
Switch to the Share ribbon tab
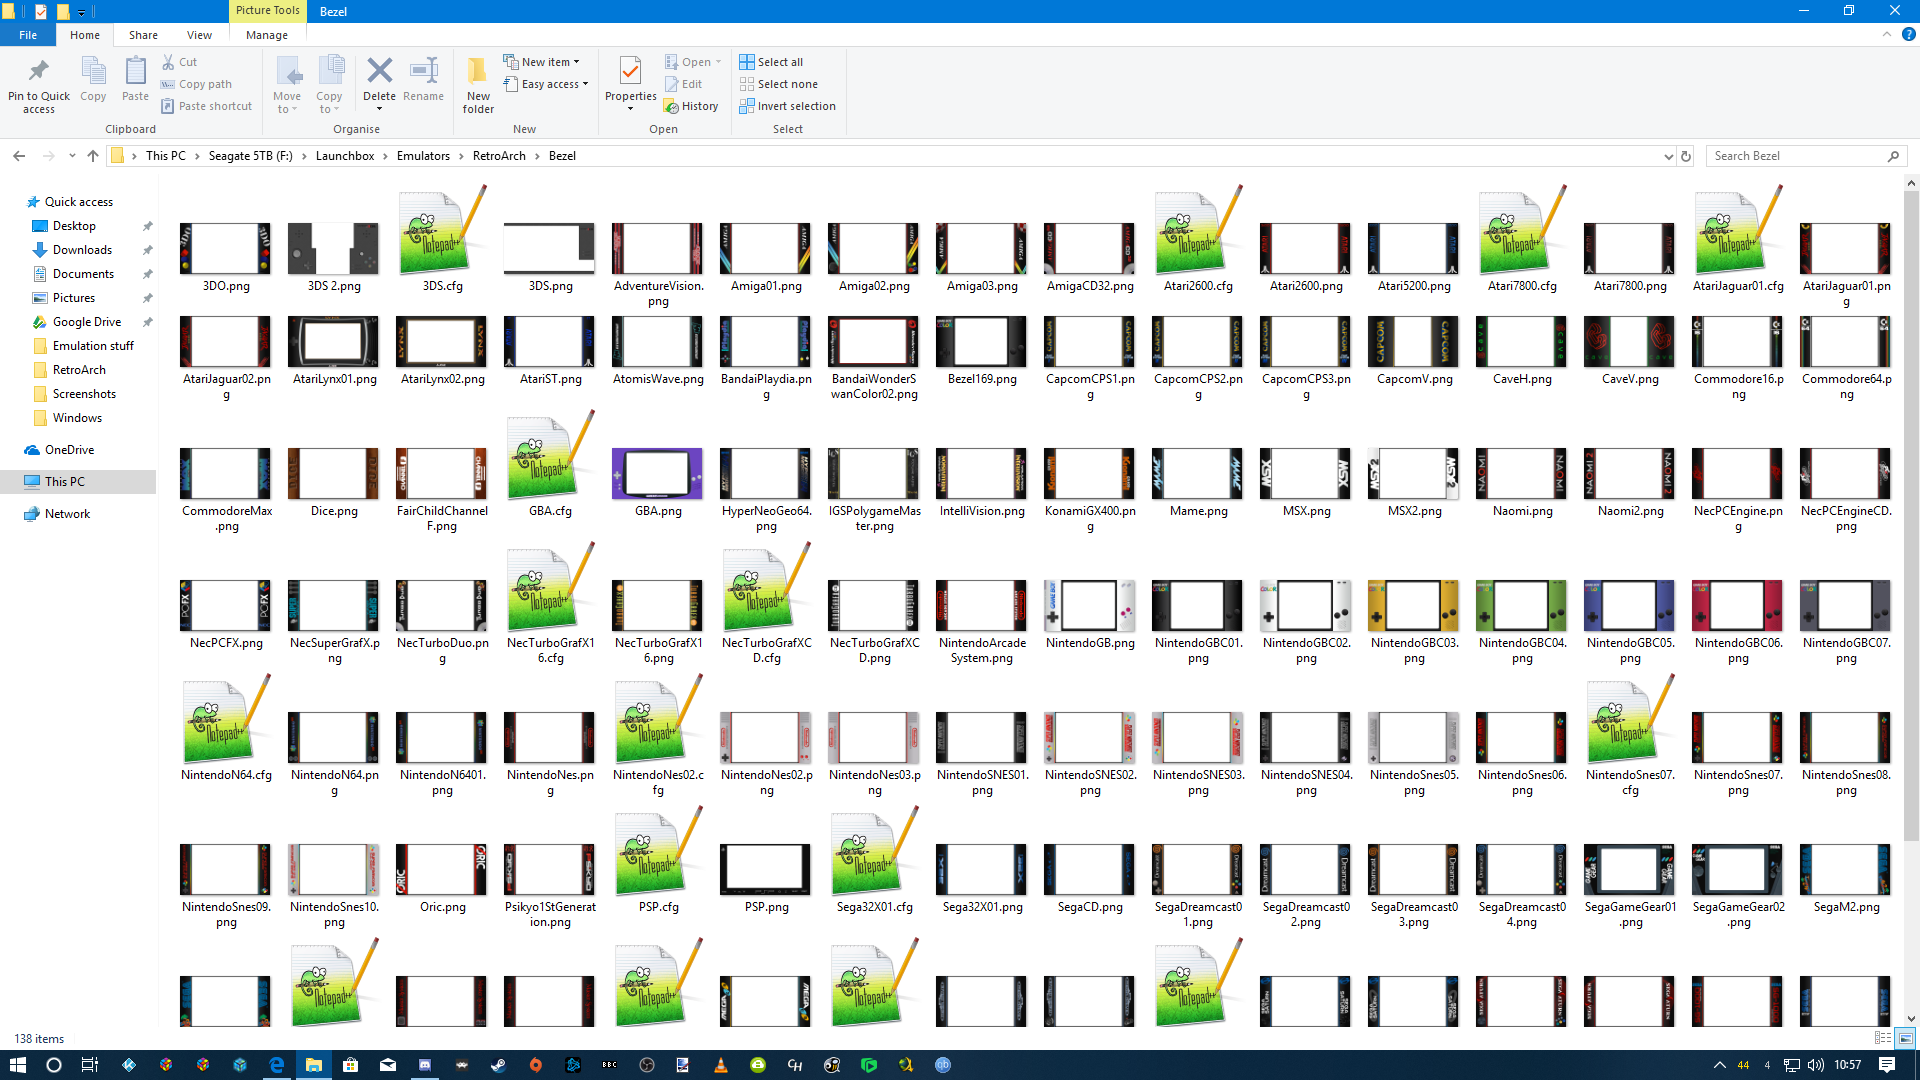pos(143,35)
